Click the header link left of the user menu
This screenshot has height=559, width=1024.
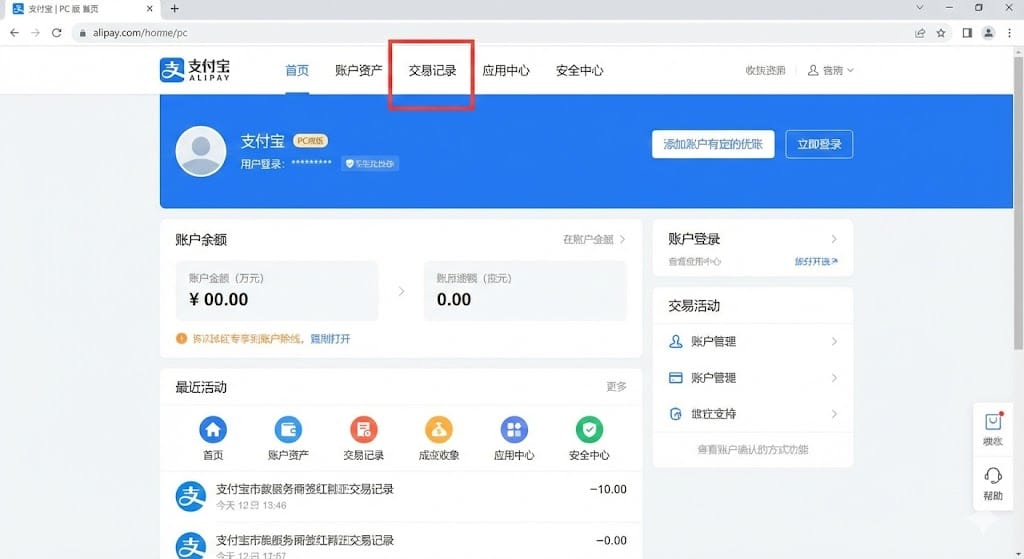[x=765, y=71]
